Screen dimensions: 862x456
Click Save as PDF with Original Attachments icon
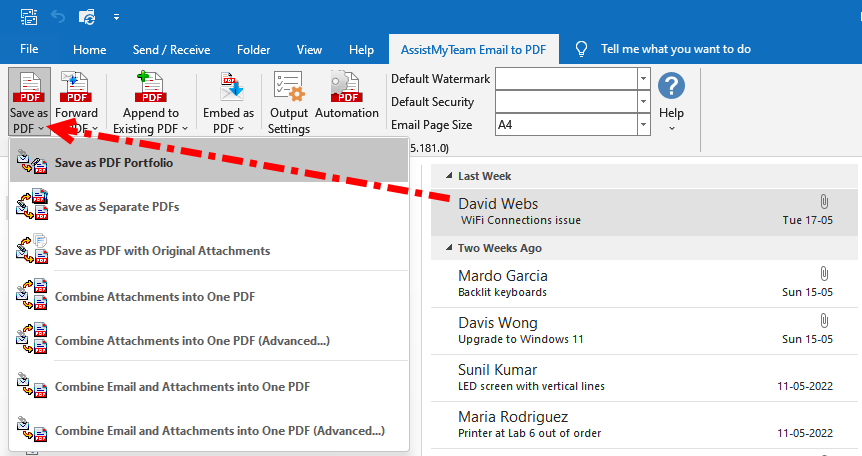click(x=31, y=249)
